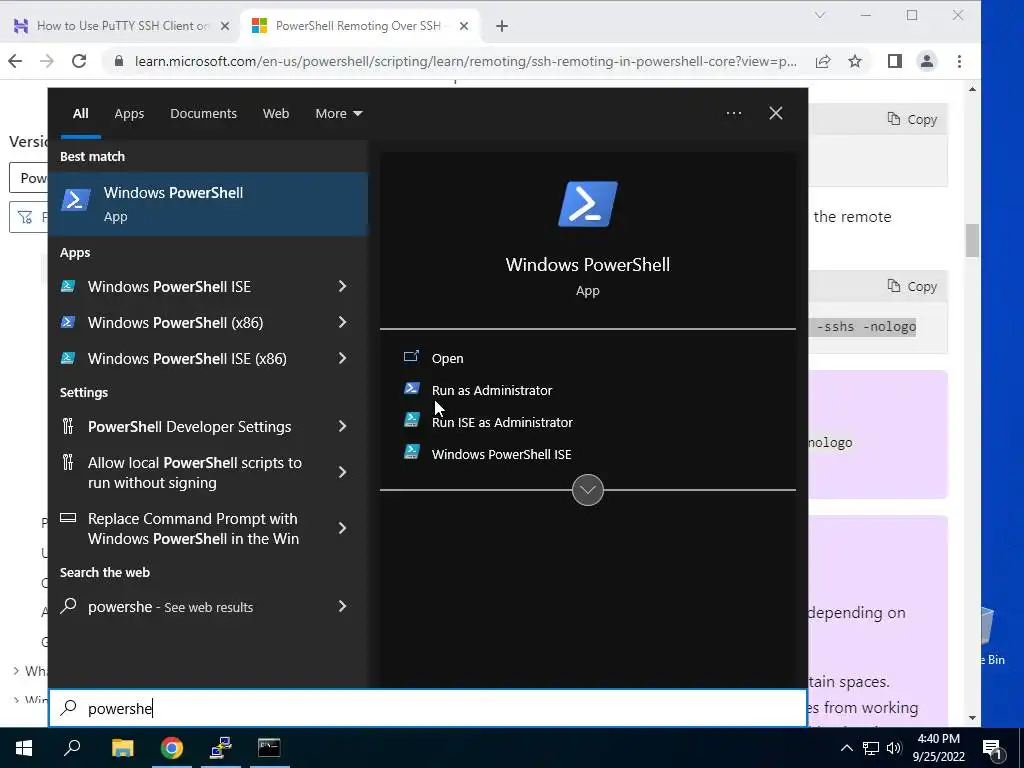Open Chrome profile avatar
The image size is (1024, 768).
[927, 61]
